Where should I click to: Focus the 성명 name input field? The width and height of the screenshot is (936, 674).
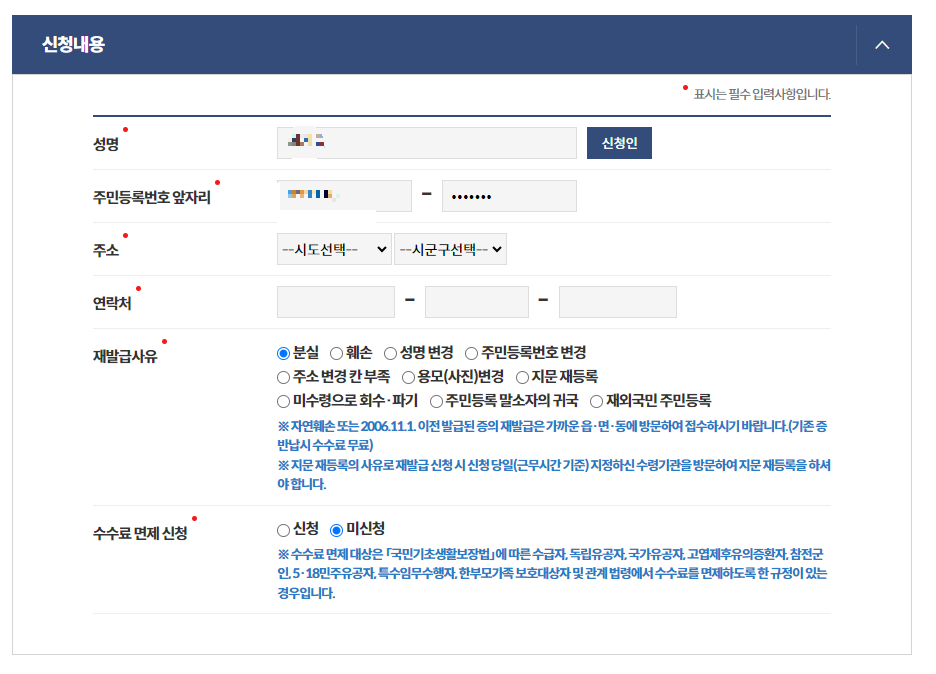coord(427,143)
